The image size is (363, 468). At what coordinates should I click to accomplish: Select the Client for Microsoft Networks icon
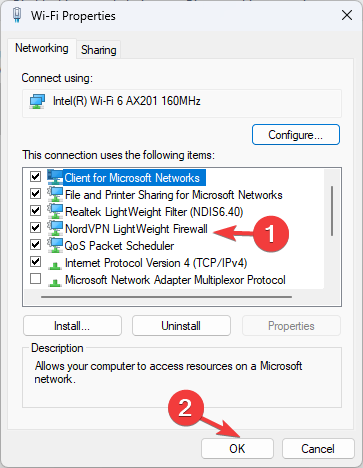pos(55,177)
